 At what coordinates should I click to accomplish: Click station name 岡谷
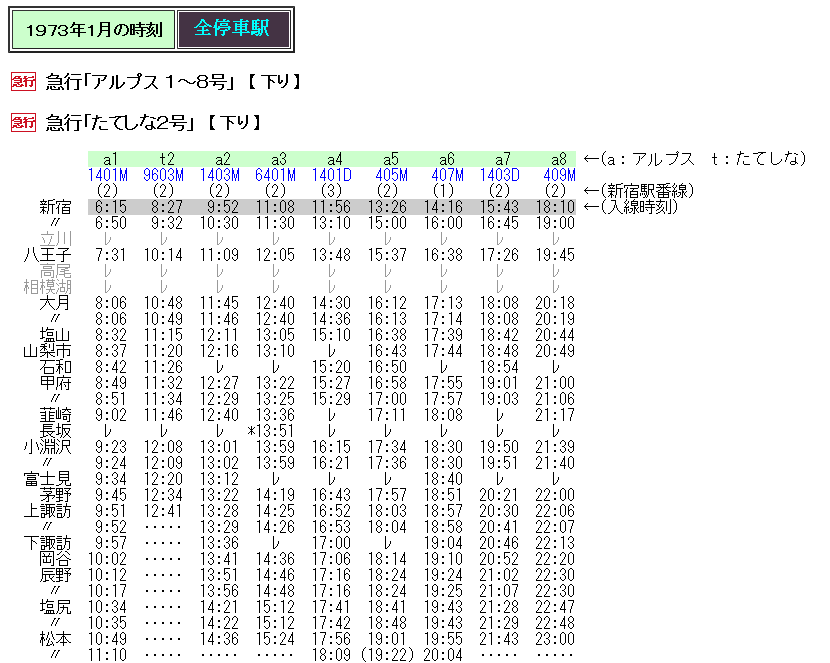coord(55,559)
